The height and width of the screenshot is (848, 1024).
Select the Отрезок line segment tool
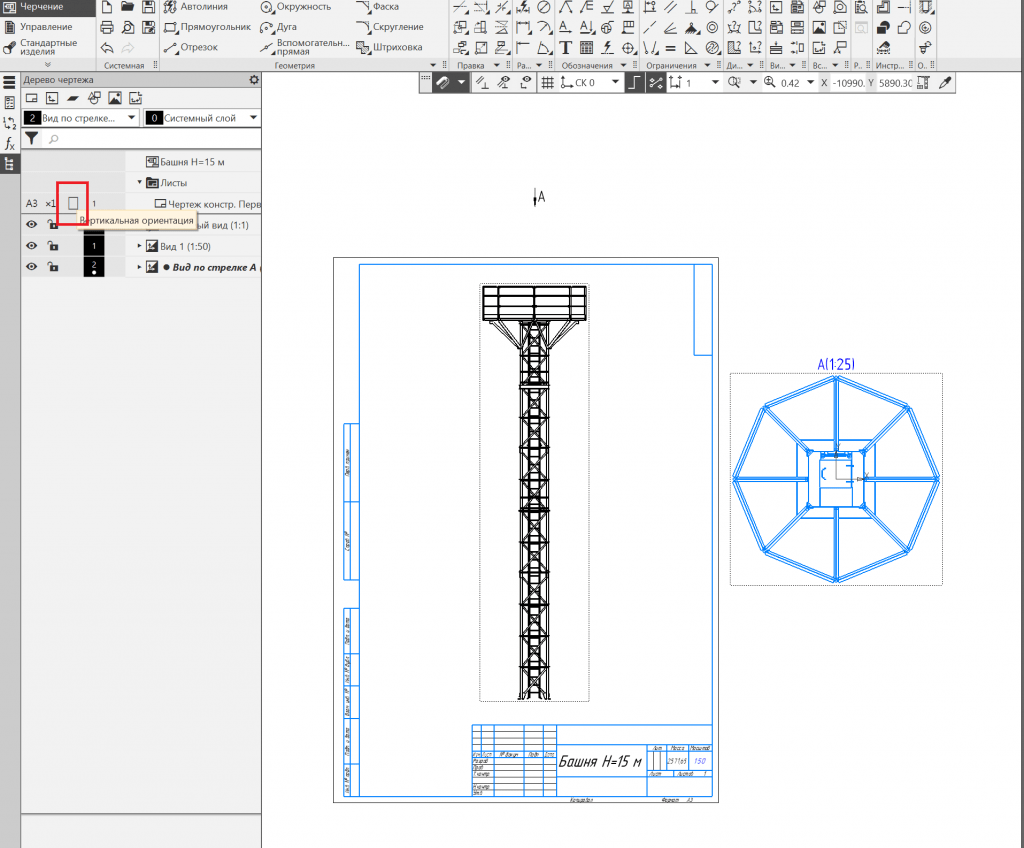[191, 48]
